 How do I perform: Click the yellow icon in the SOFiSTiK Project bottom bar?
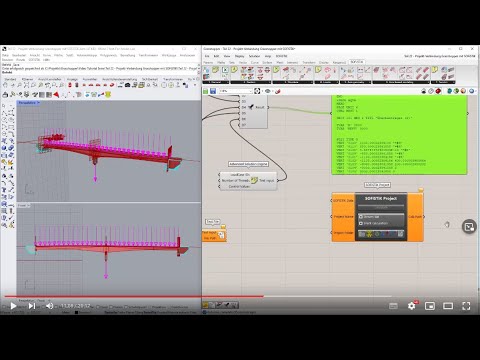369,234
